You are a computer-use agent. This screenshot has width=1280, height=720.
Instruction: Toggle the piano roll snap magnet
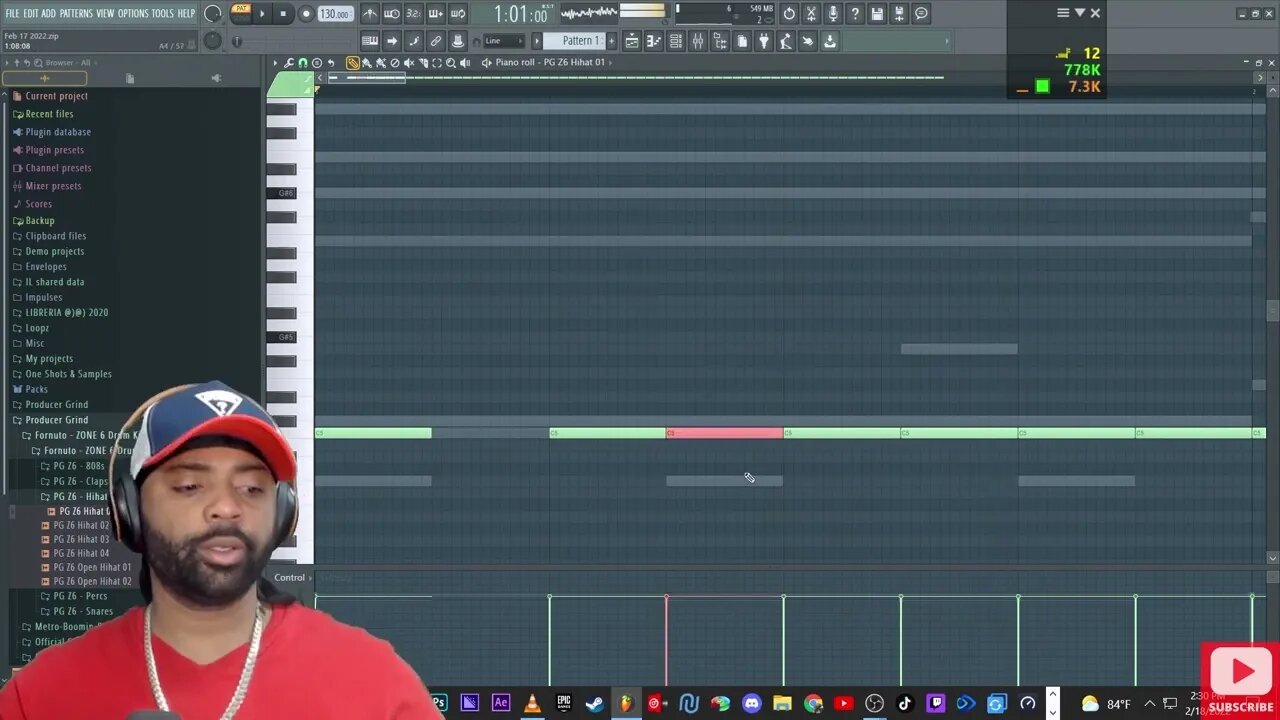[303, 62]
